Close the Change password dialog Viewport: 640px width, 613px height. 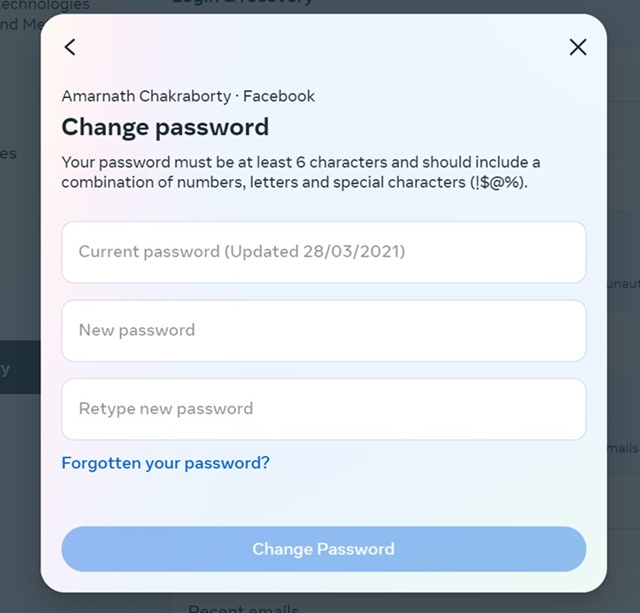[x=577, y=47]
